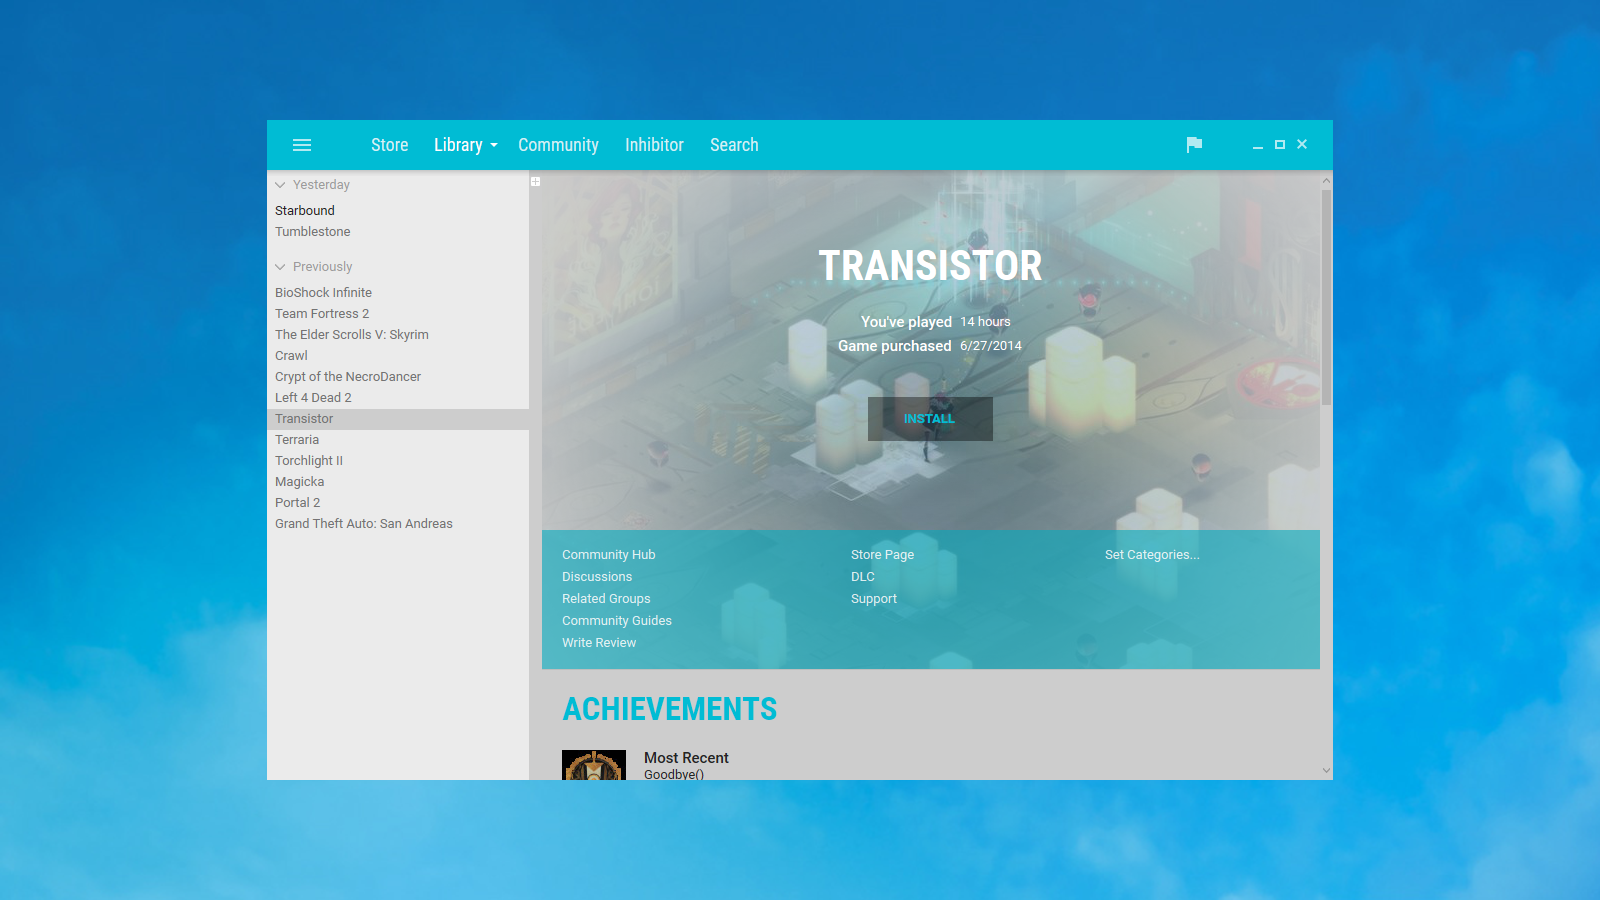
Task: Click the ACHIEVEMENTS heading
Action: click(x=670, y=709)
